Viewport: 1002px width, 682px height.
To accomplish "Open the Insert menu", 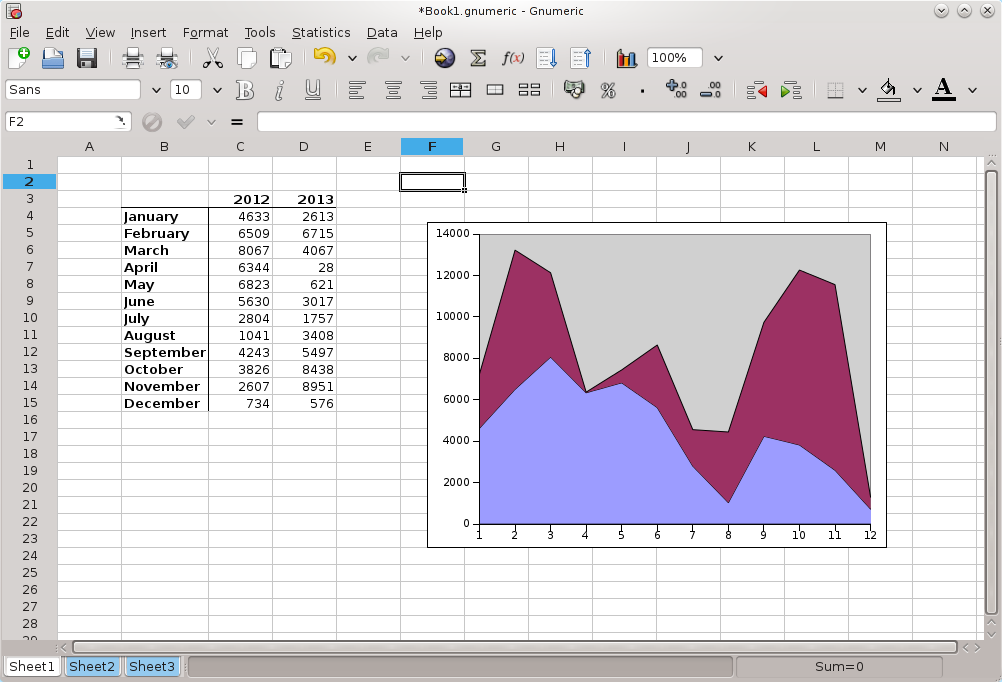I will tap(148, 33).
